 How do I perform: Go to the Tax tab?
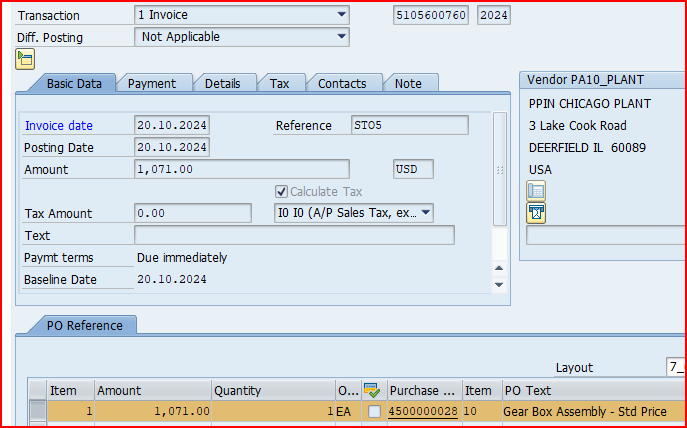pyautogui.click(x=280, y=84)
